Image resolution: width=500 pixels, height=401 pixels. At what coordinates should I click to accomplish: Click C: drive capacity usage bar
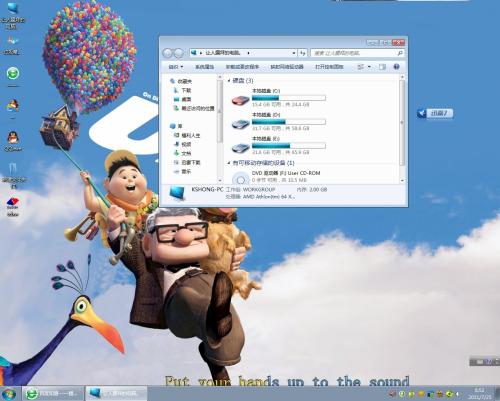[289, 98]
